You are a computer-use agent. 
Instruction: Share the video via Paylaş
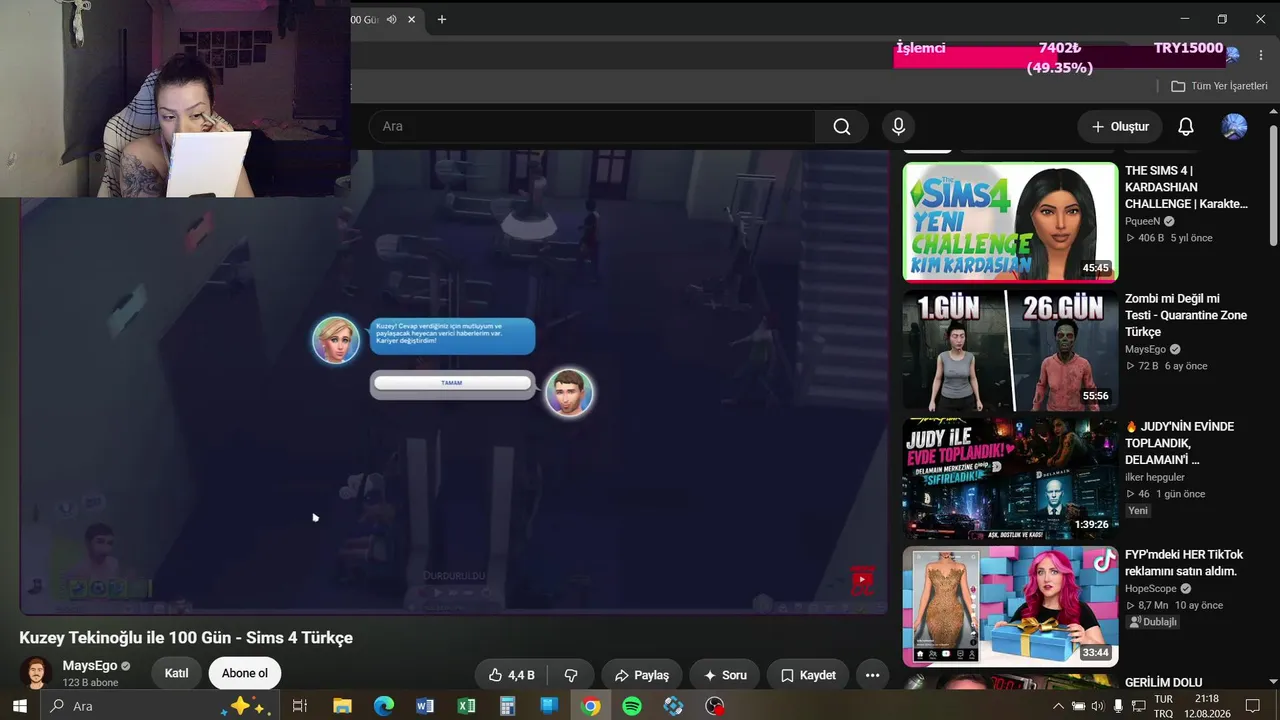641,675
